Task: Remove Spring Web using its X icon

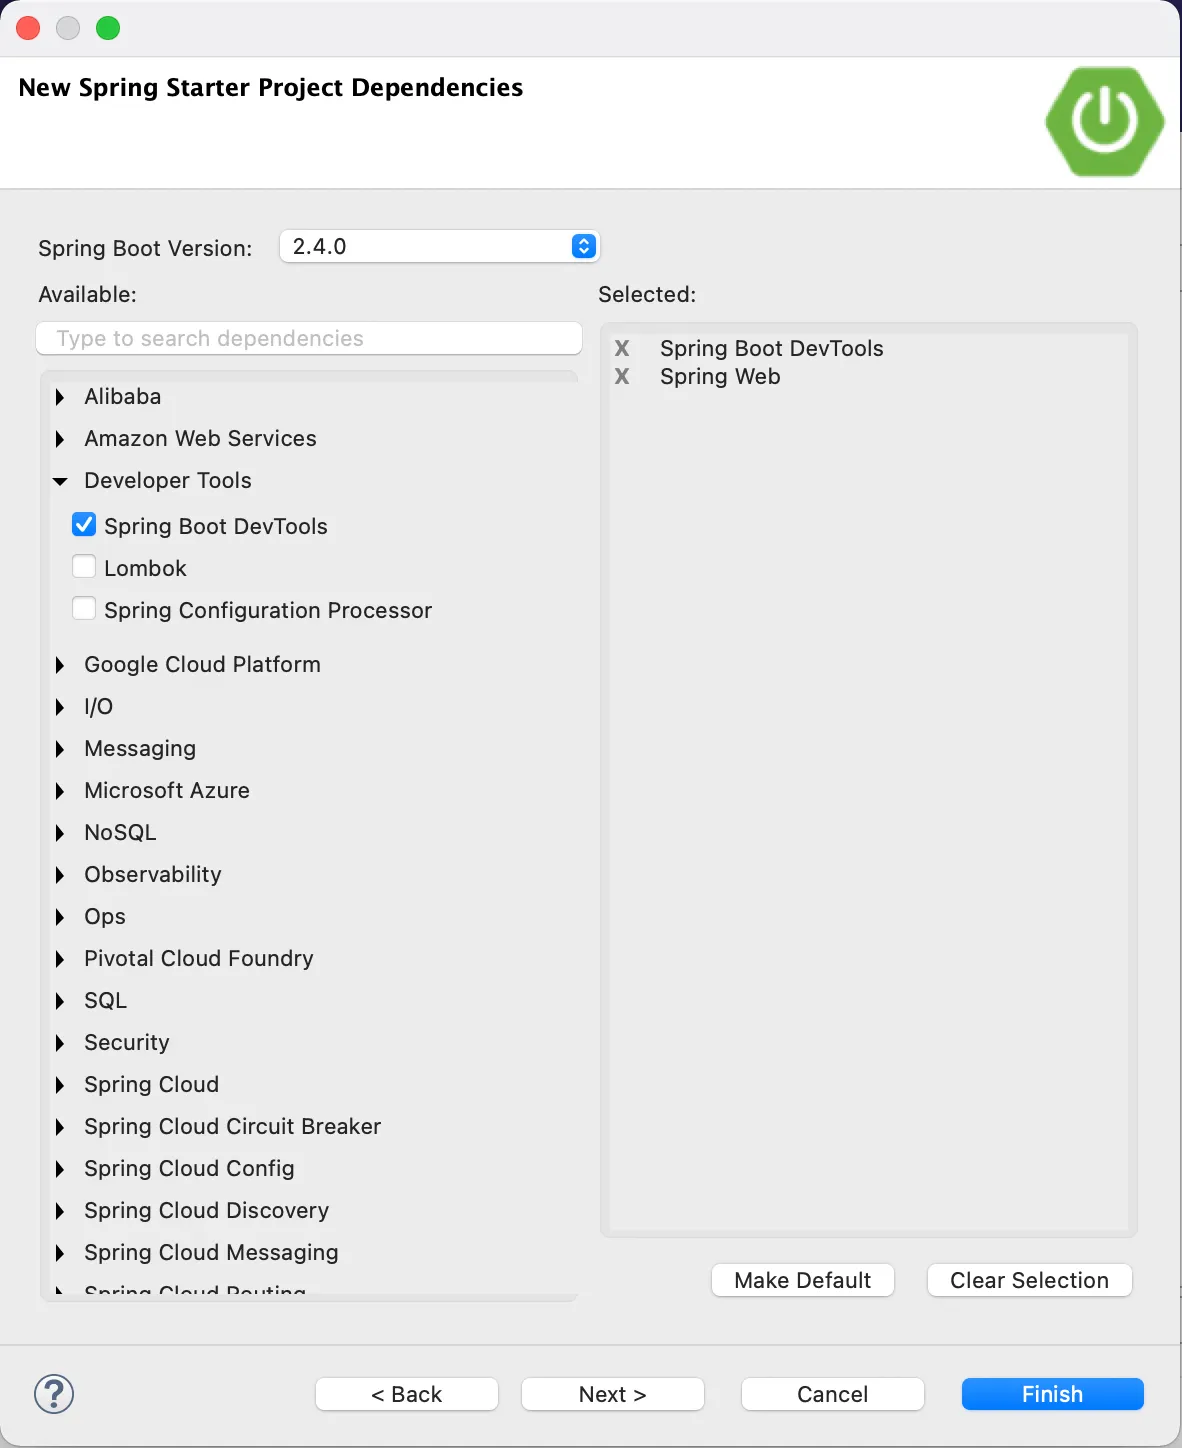Action: (x=622, y=376)
